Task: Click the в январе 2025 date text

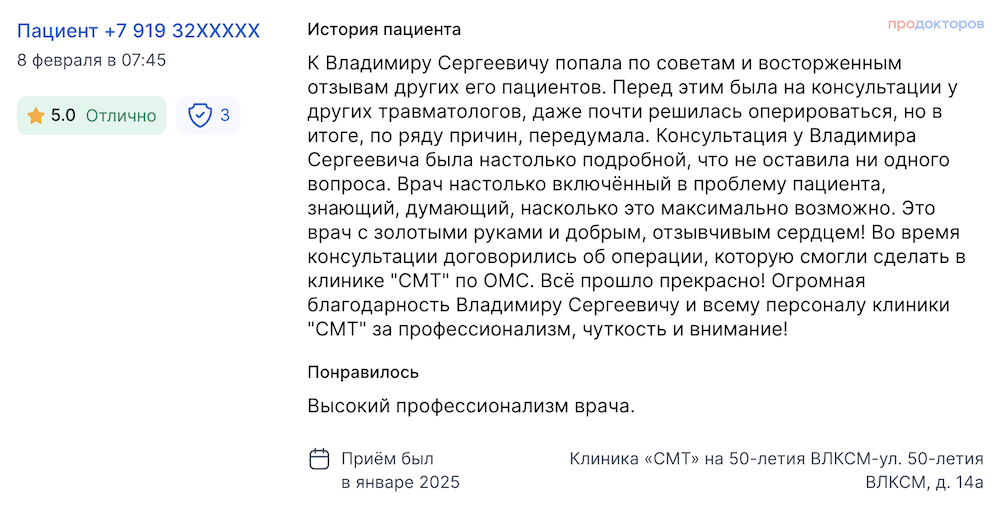Action: [x=401, y=483]
